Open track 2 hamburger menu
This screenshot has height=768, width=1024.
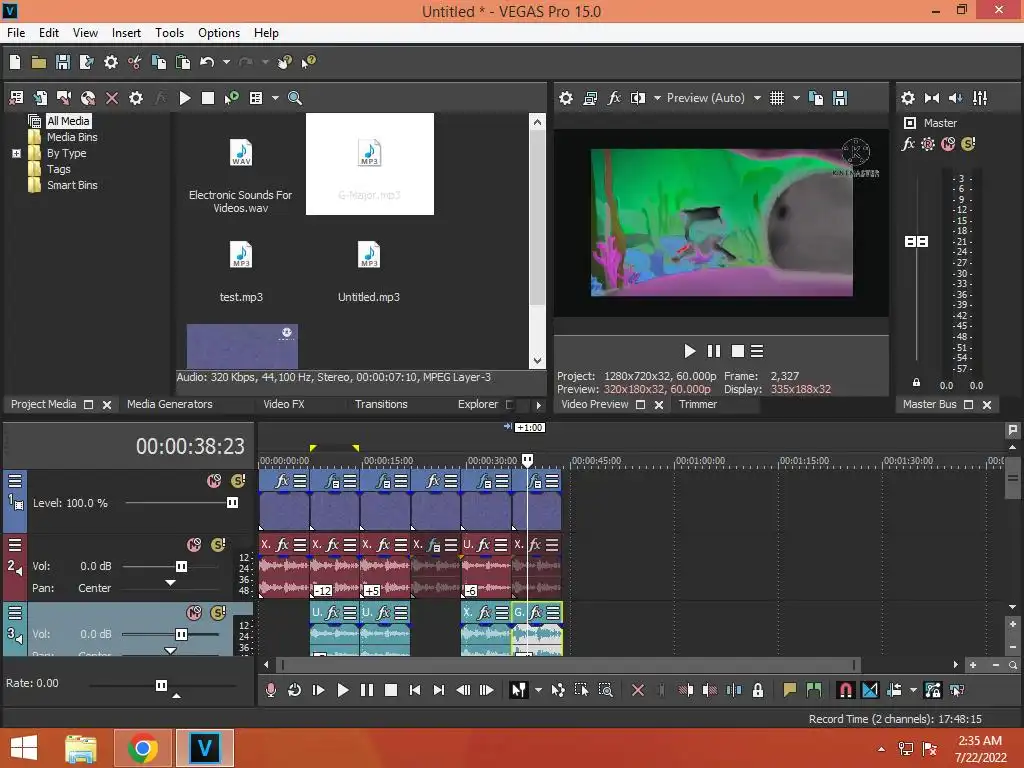click(x=15, y=545)
